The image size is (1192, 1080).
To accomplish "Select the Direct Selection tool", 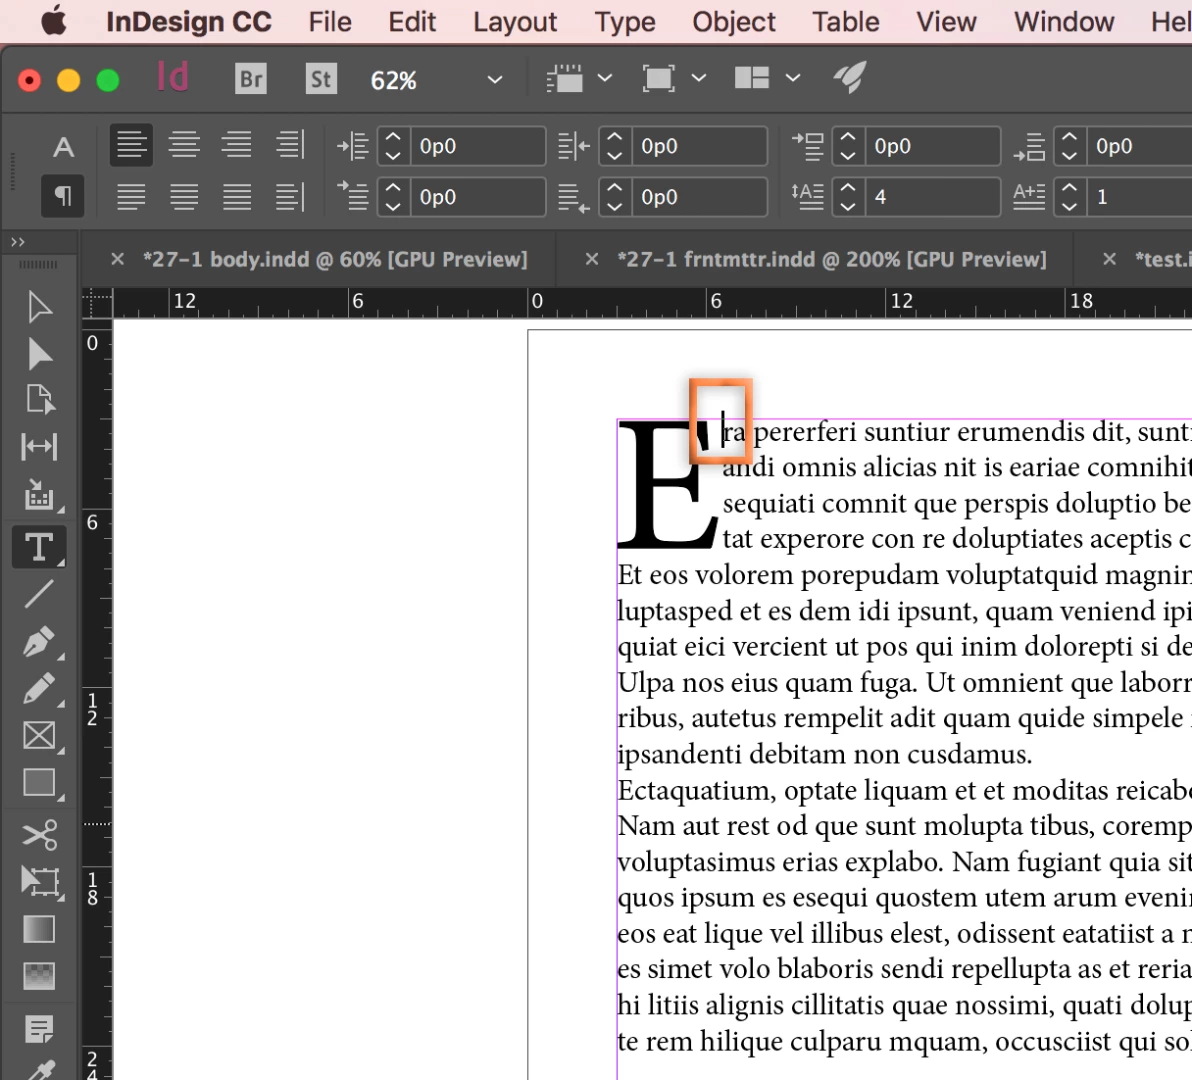I will pyautogui.click(x=39, y=354).
